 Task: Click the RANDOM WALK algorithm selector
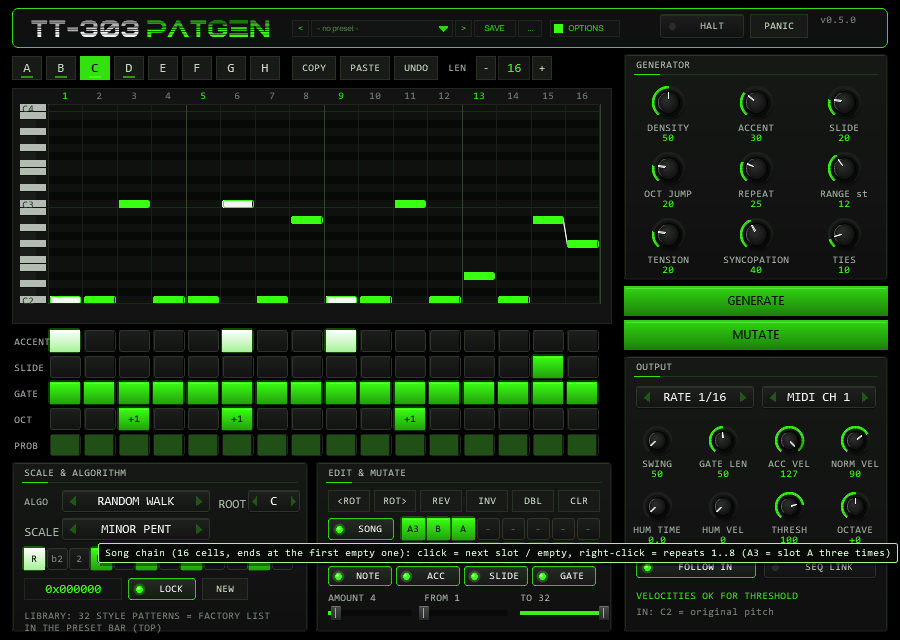coord(136,501)
